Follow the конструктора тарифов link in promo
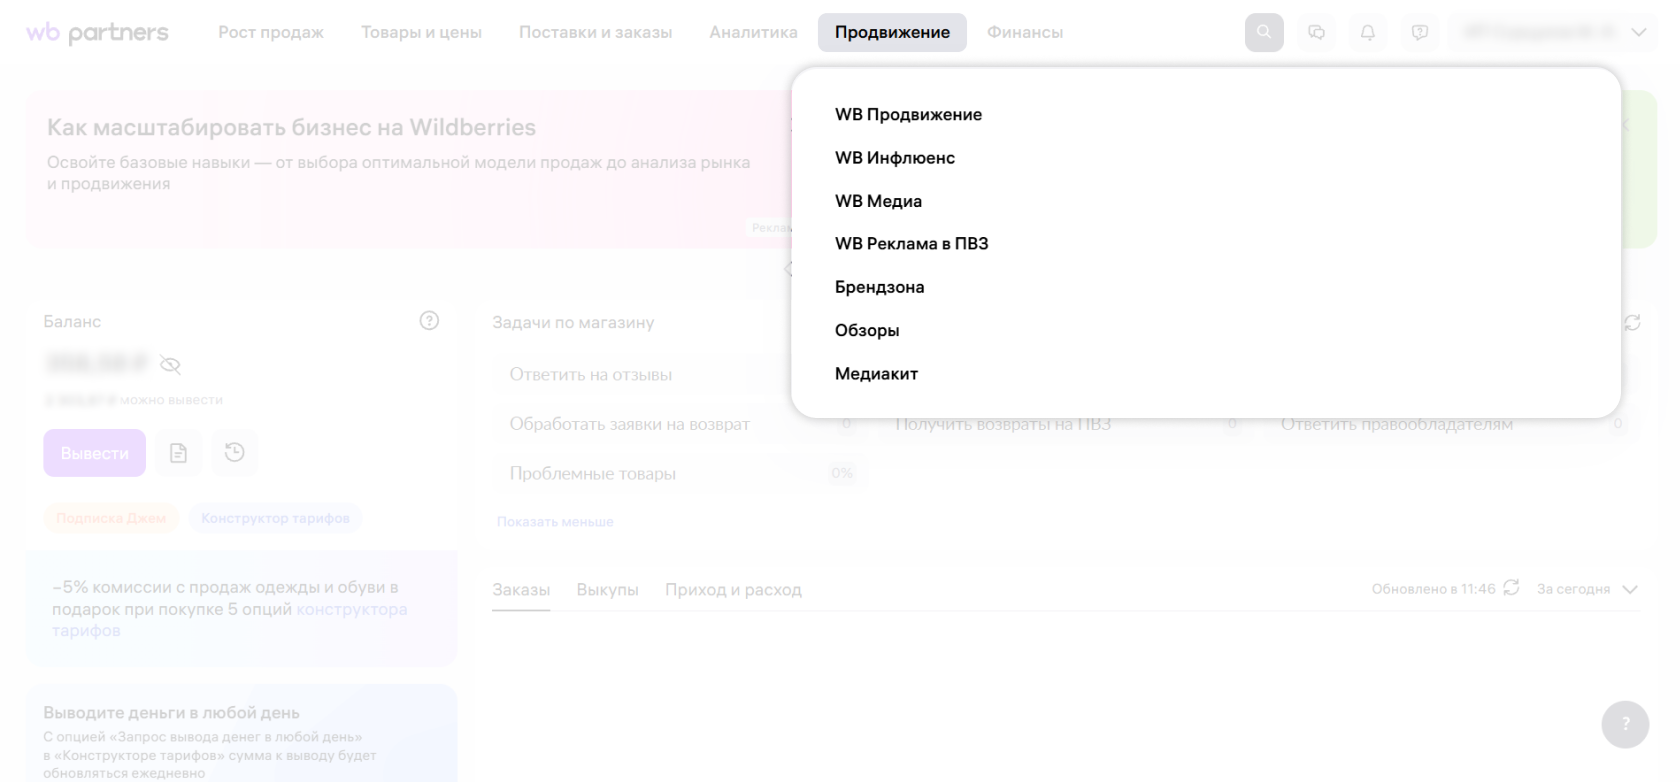Screen dimensions: 1680x782 pyautogui.click(x=230, y=619)
